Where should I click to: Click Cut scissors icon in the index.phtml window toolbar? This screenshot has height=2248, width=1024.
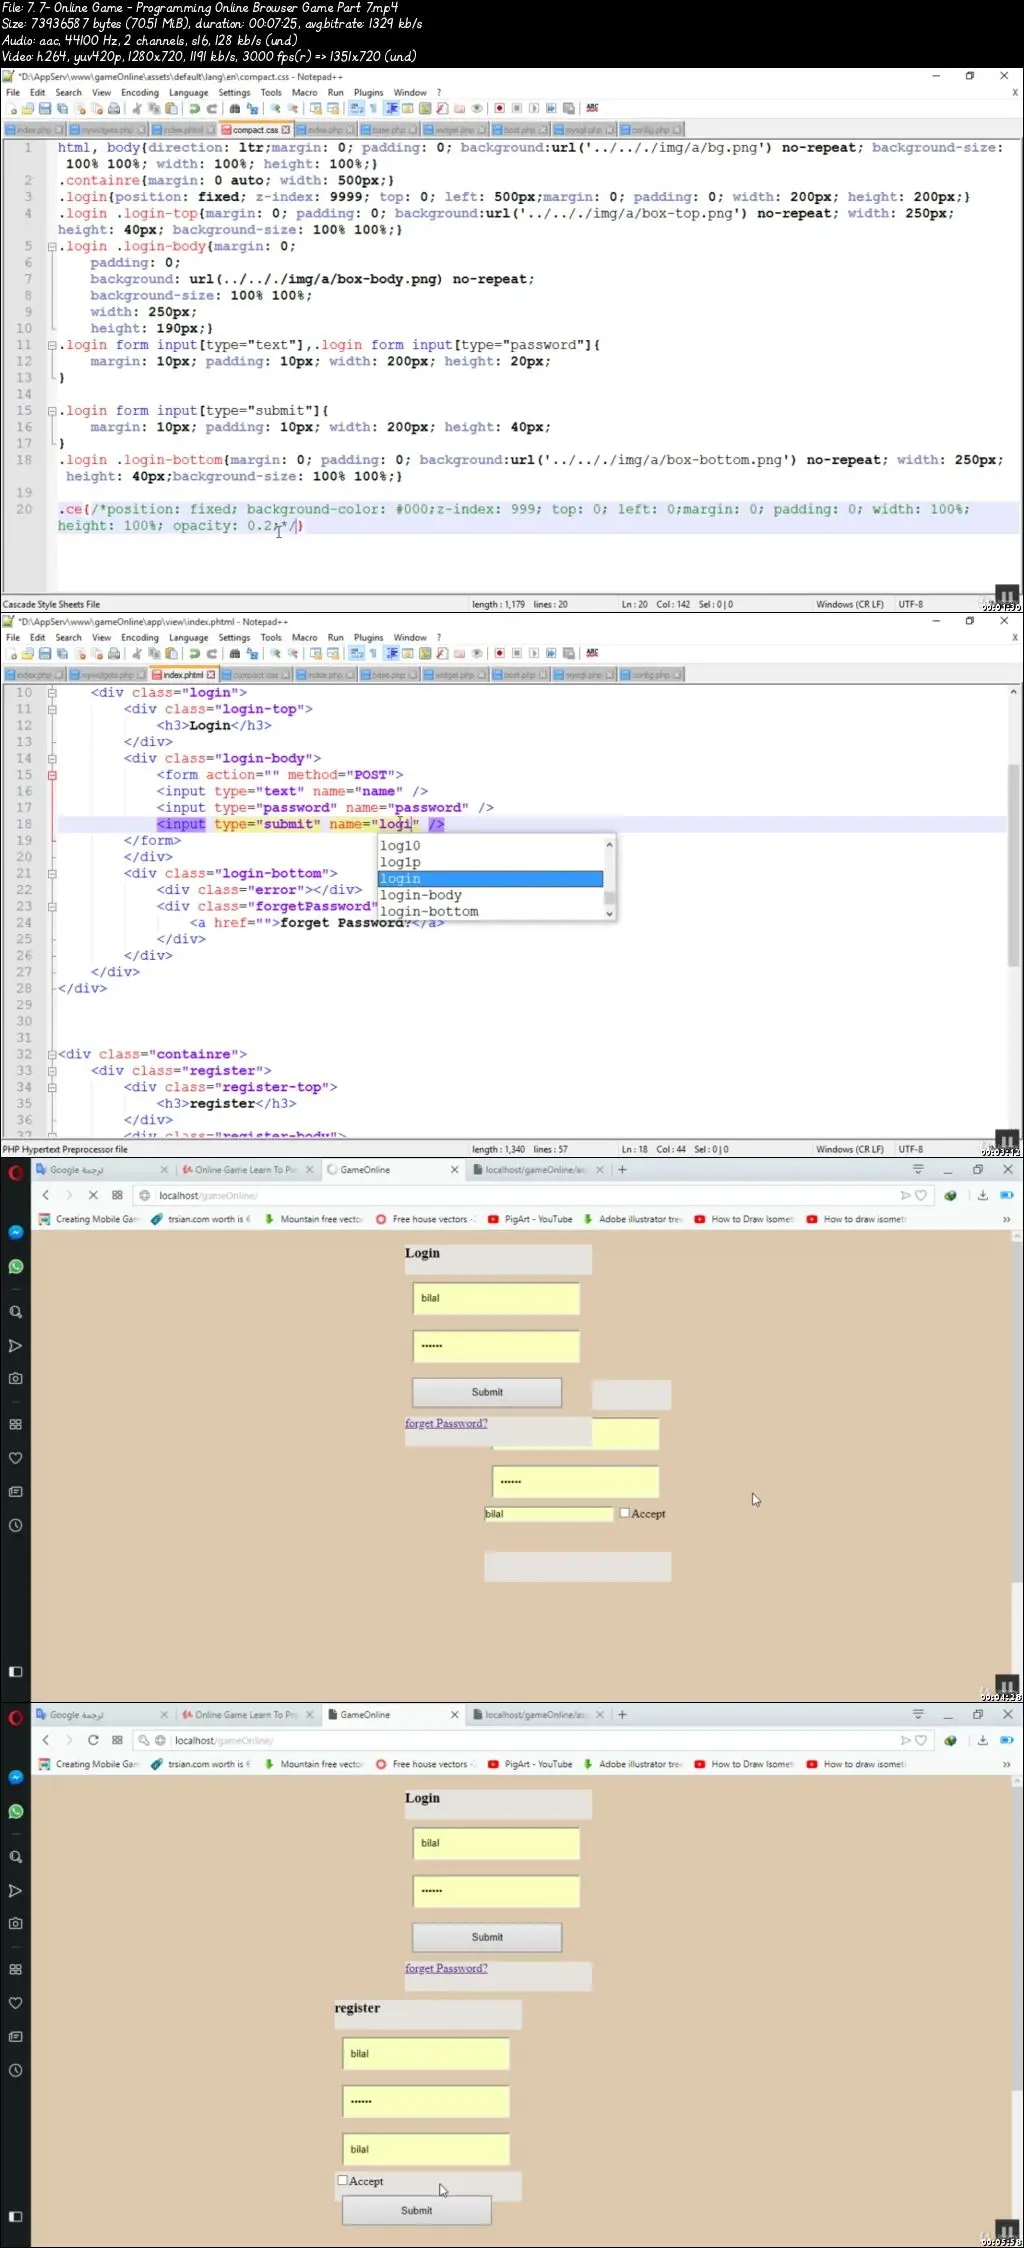(137, 653)
